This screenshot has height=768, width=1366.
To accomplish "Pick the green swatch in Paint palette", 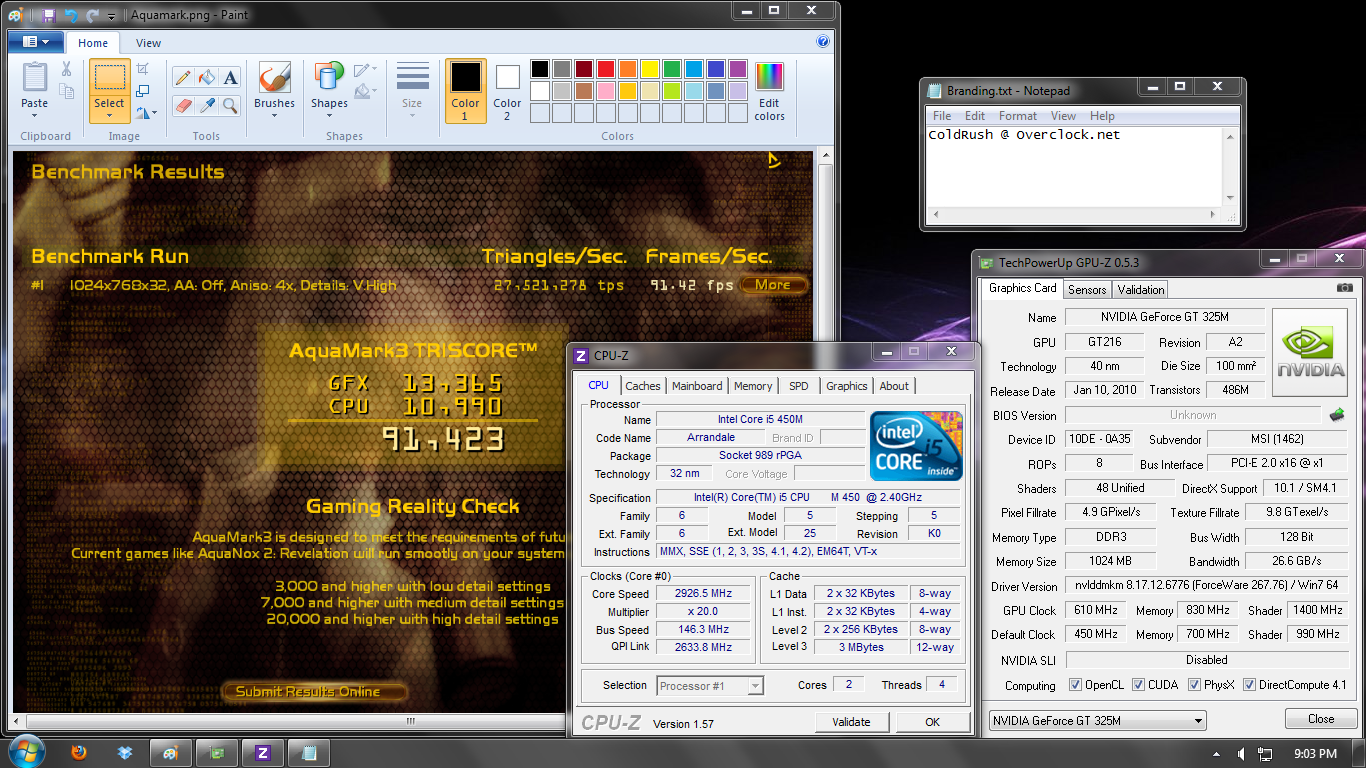I will 671,69.
